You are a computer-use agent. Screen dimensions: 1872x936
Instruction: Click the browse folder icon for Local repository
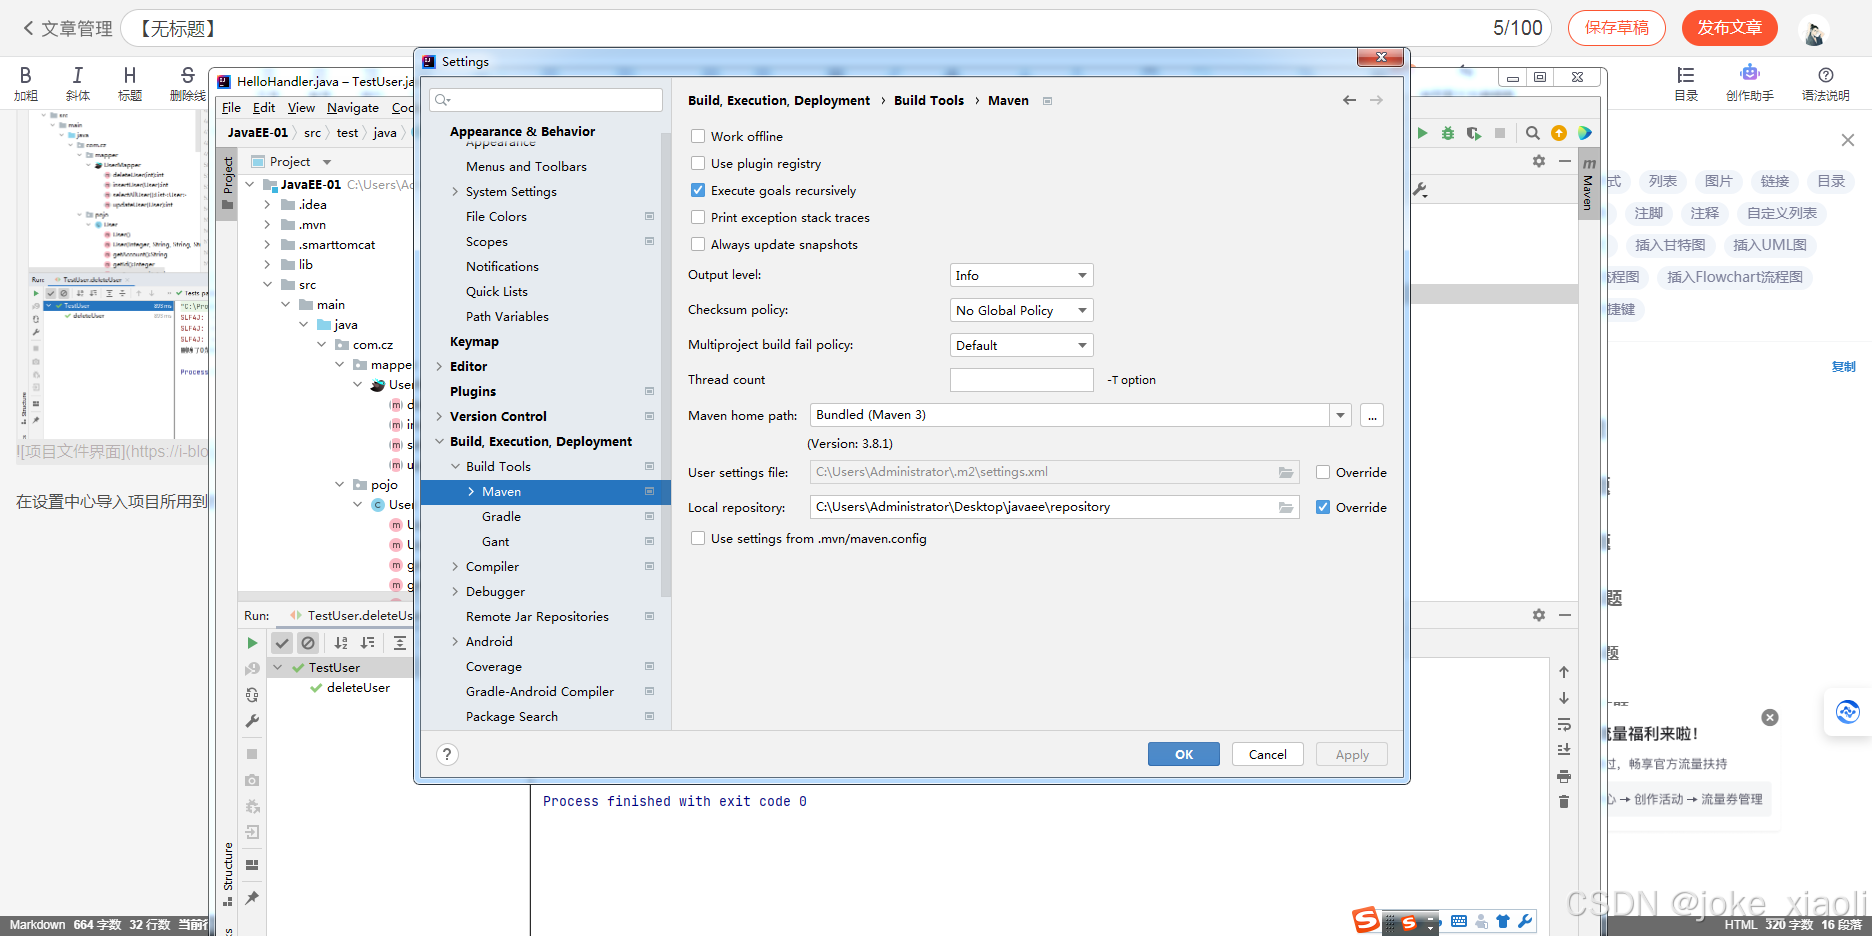coord(1286,507)
